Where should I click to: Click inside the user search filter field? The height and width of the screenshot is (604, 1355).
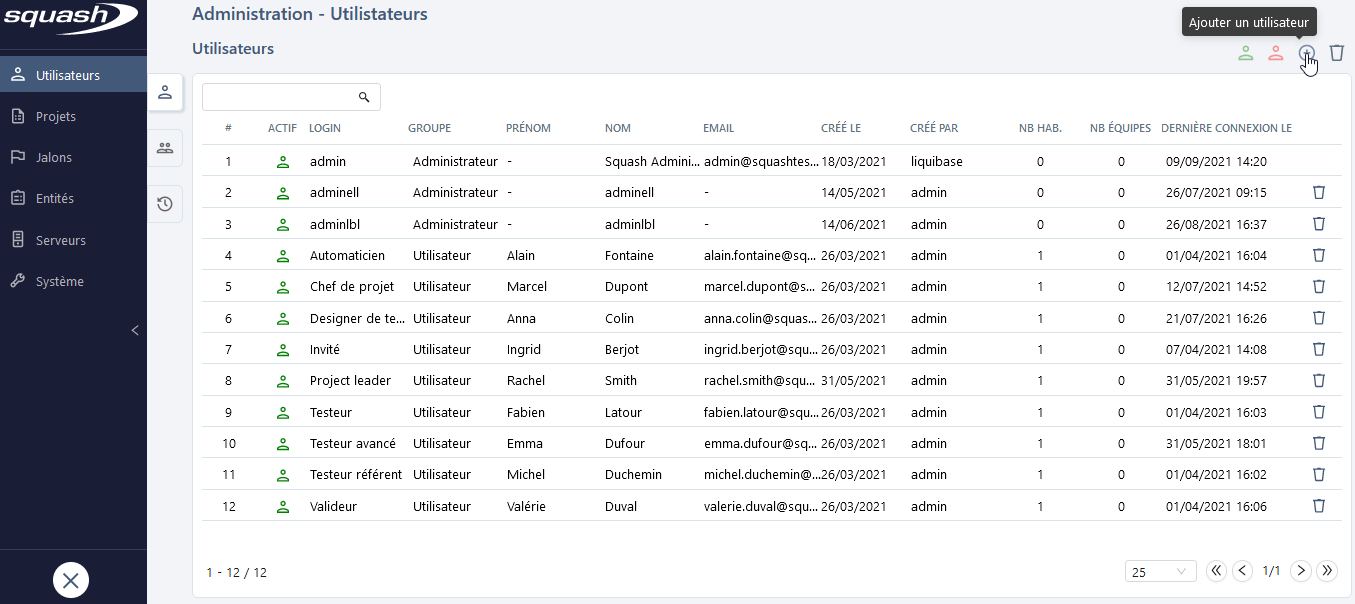tap(280, 96)
